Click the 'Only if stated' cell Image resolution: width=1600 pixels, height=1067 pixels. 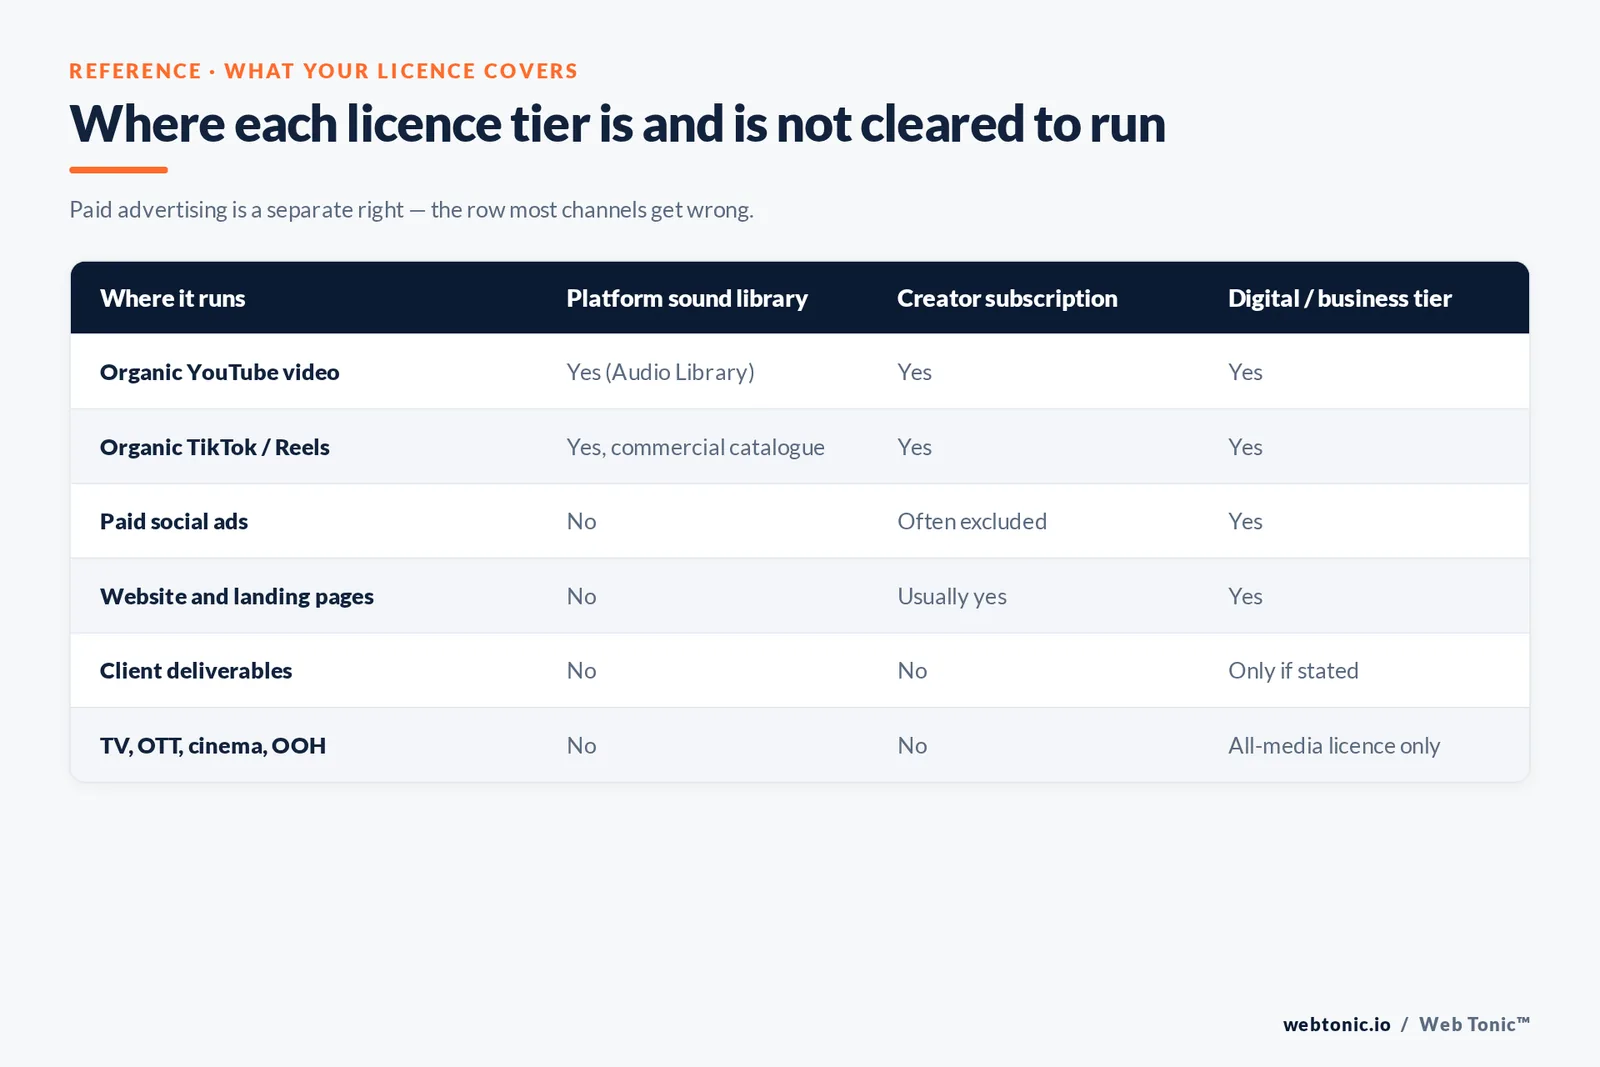click(x=1293, y=670)
